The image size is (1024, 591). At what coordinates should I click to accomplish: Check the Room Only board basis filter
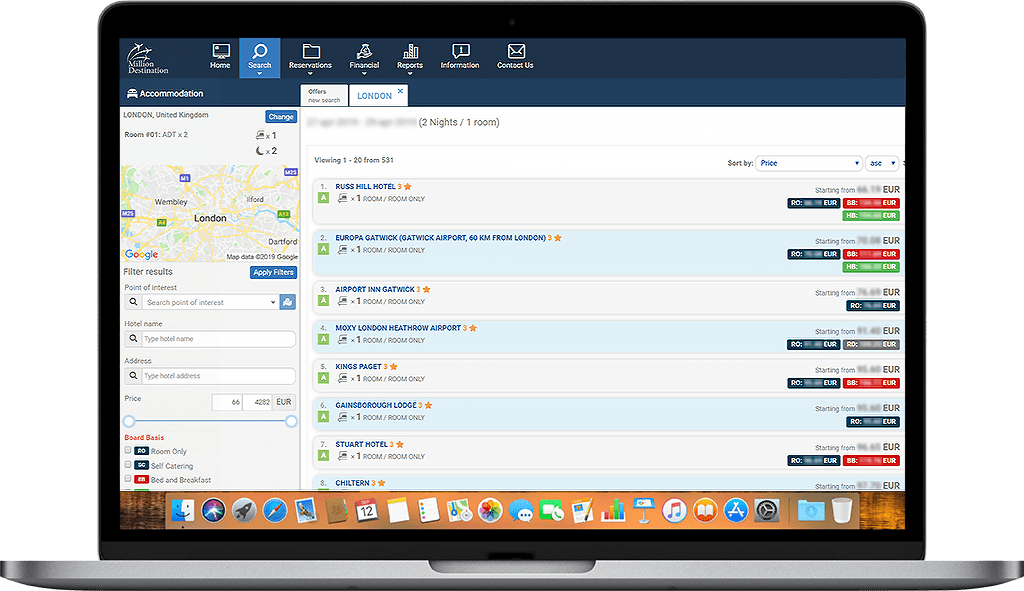[x=128, y=451]
